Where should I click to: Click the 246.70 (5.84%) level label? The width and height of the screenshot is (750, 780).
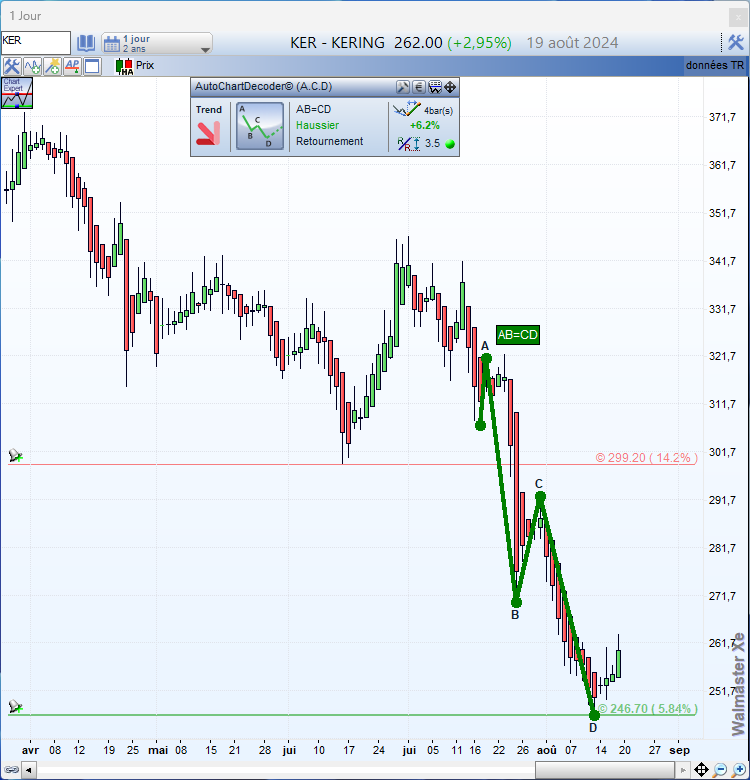648,708
